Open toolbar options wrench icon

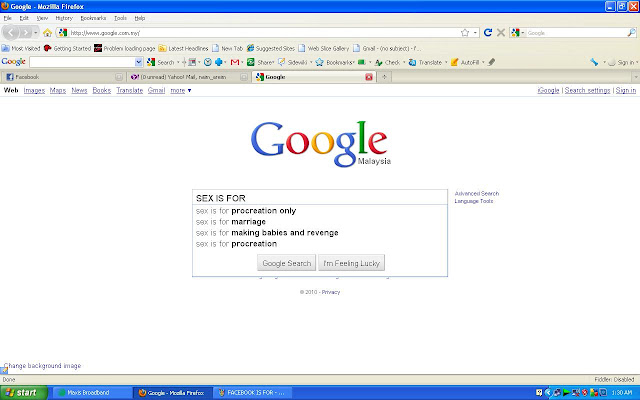[x=594, y=62]
